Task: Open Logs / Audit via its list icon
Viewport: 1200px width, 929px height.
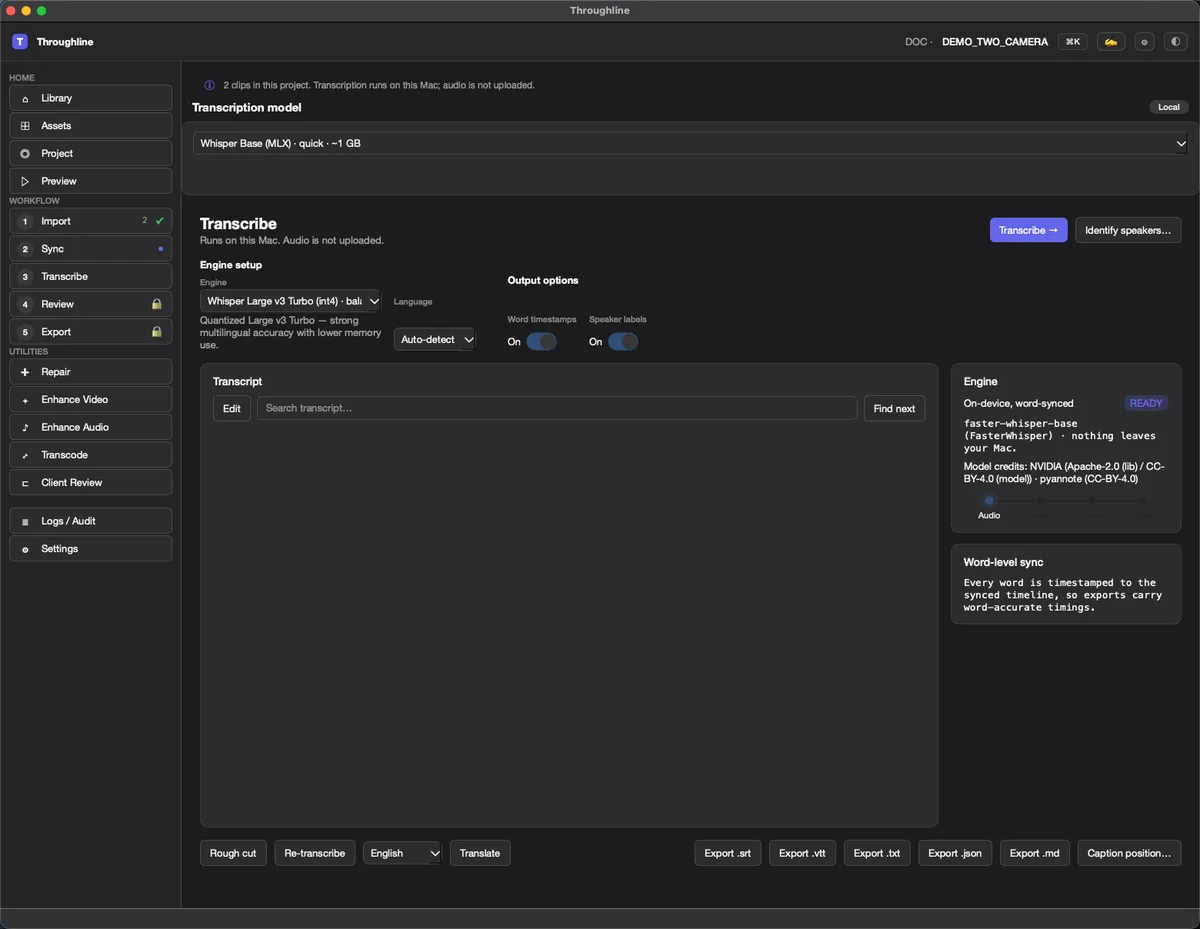Action: pos(25,521)
